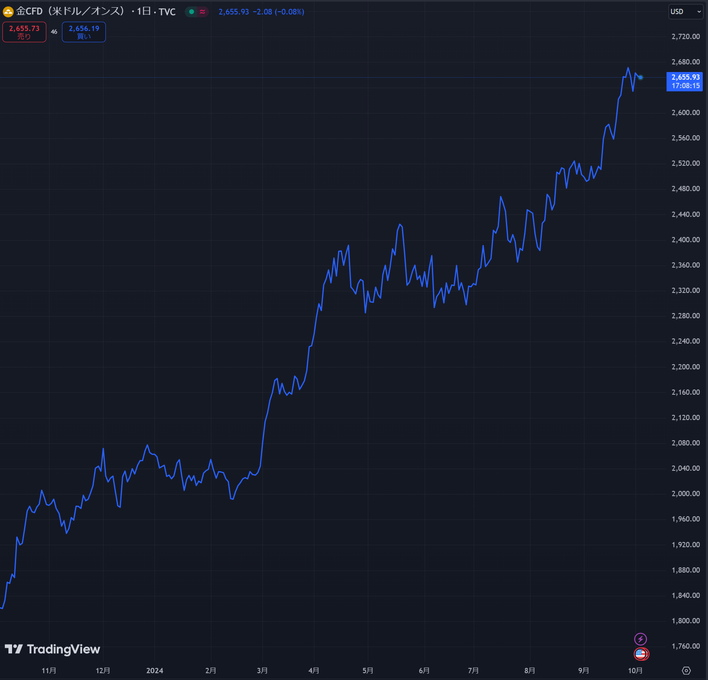Click the gold CFD symbol icon
This screenshot has height=680, width=708.
[8, 11]
